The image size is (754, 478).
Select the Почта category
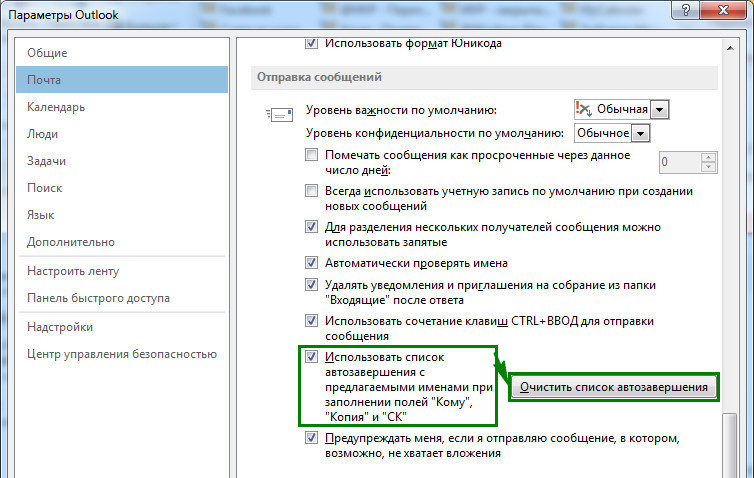click(122, 80)
